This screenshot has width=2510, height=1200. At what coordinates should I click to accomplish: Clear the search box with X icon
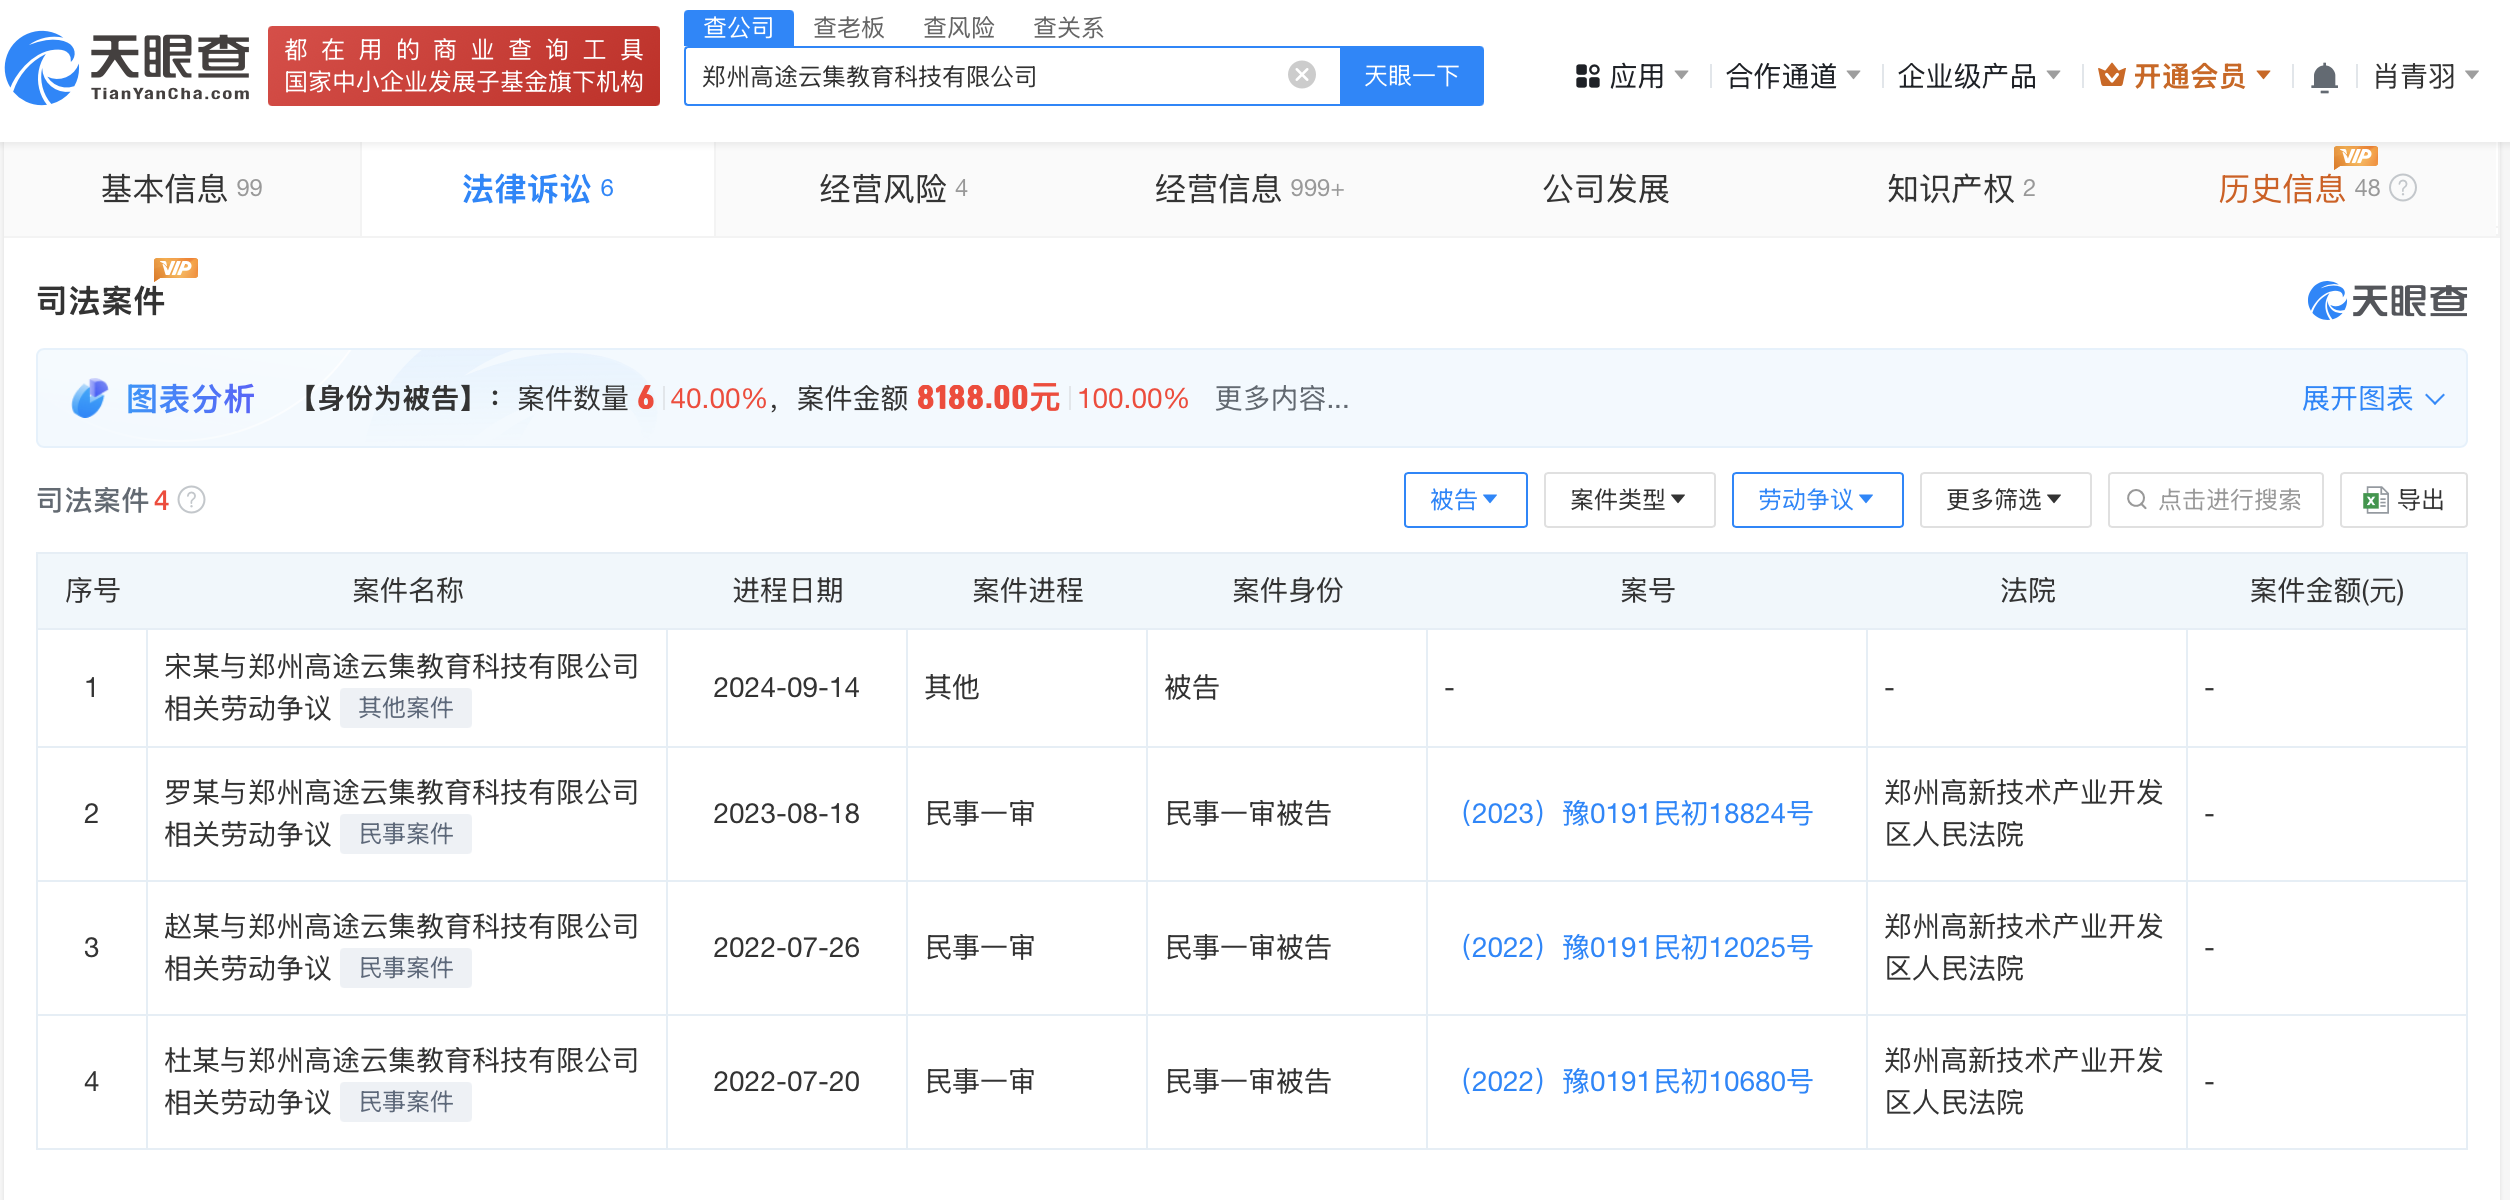pyautogui.click(x=1301, y=75)
